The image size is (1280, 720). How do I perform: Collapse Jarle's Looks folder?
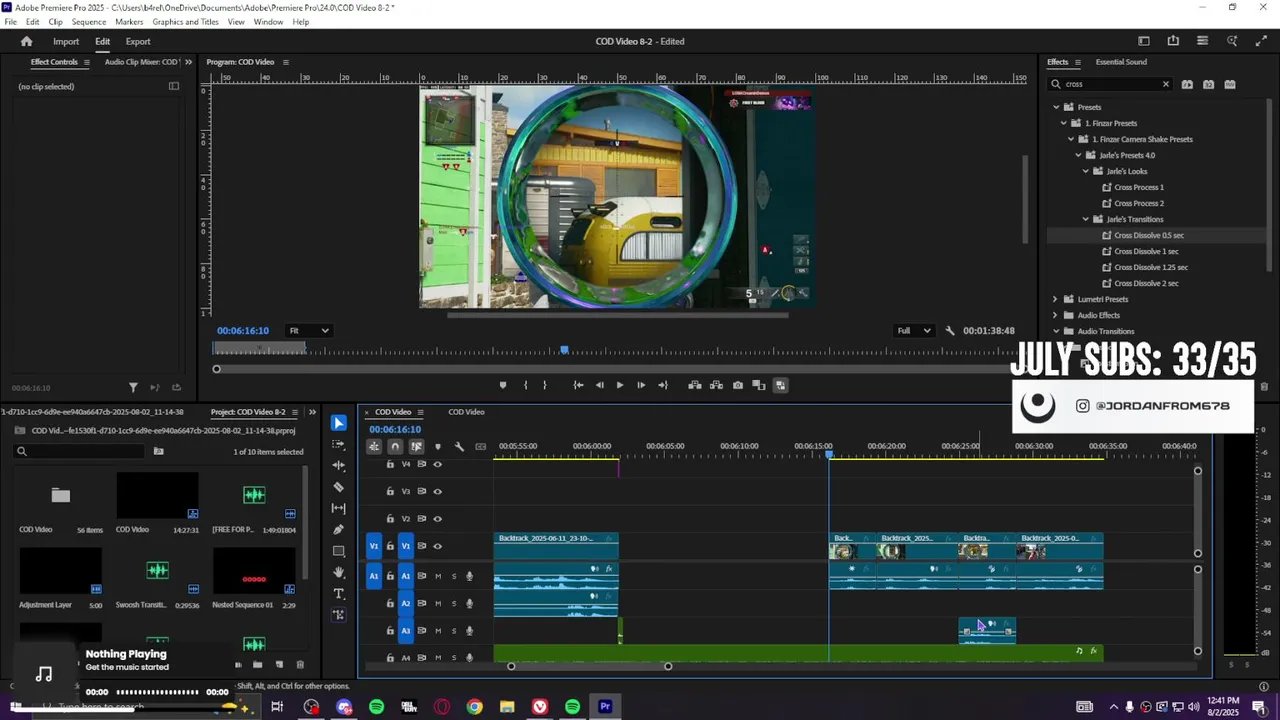pyautogui.click(x=1086, y=171)
